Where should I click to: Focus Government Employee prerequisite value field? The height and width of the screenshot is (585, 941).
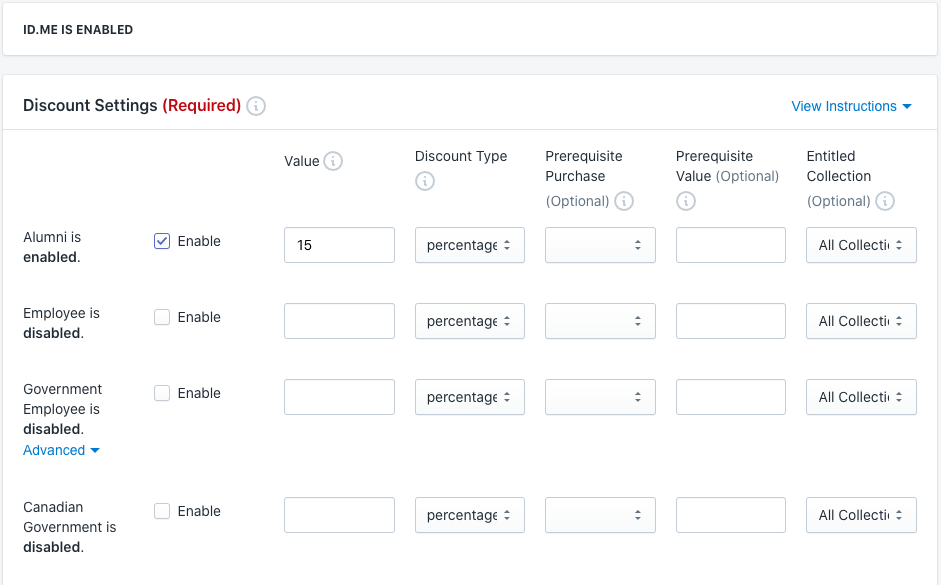click(731, 397)
